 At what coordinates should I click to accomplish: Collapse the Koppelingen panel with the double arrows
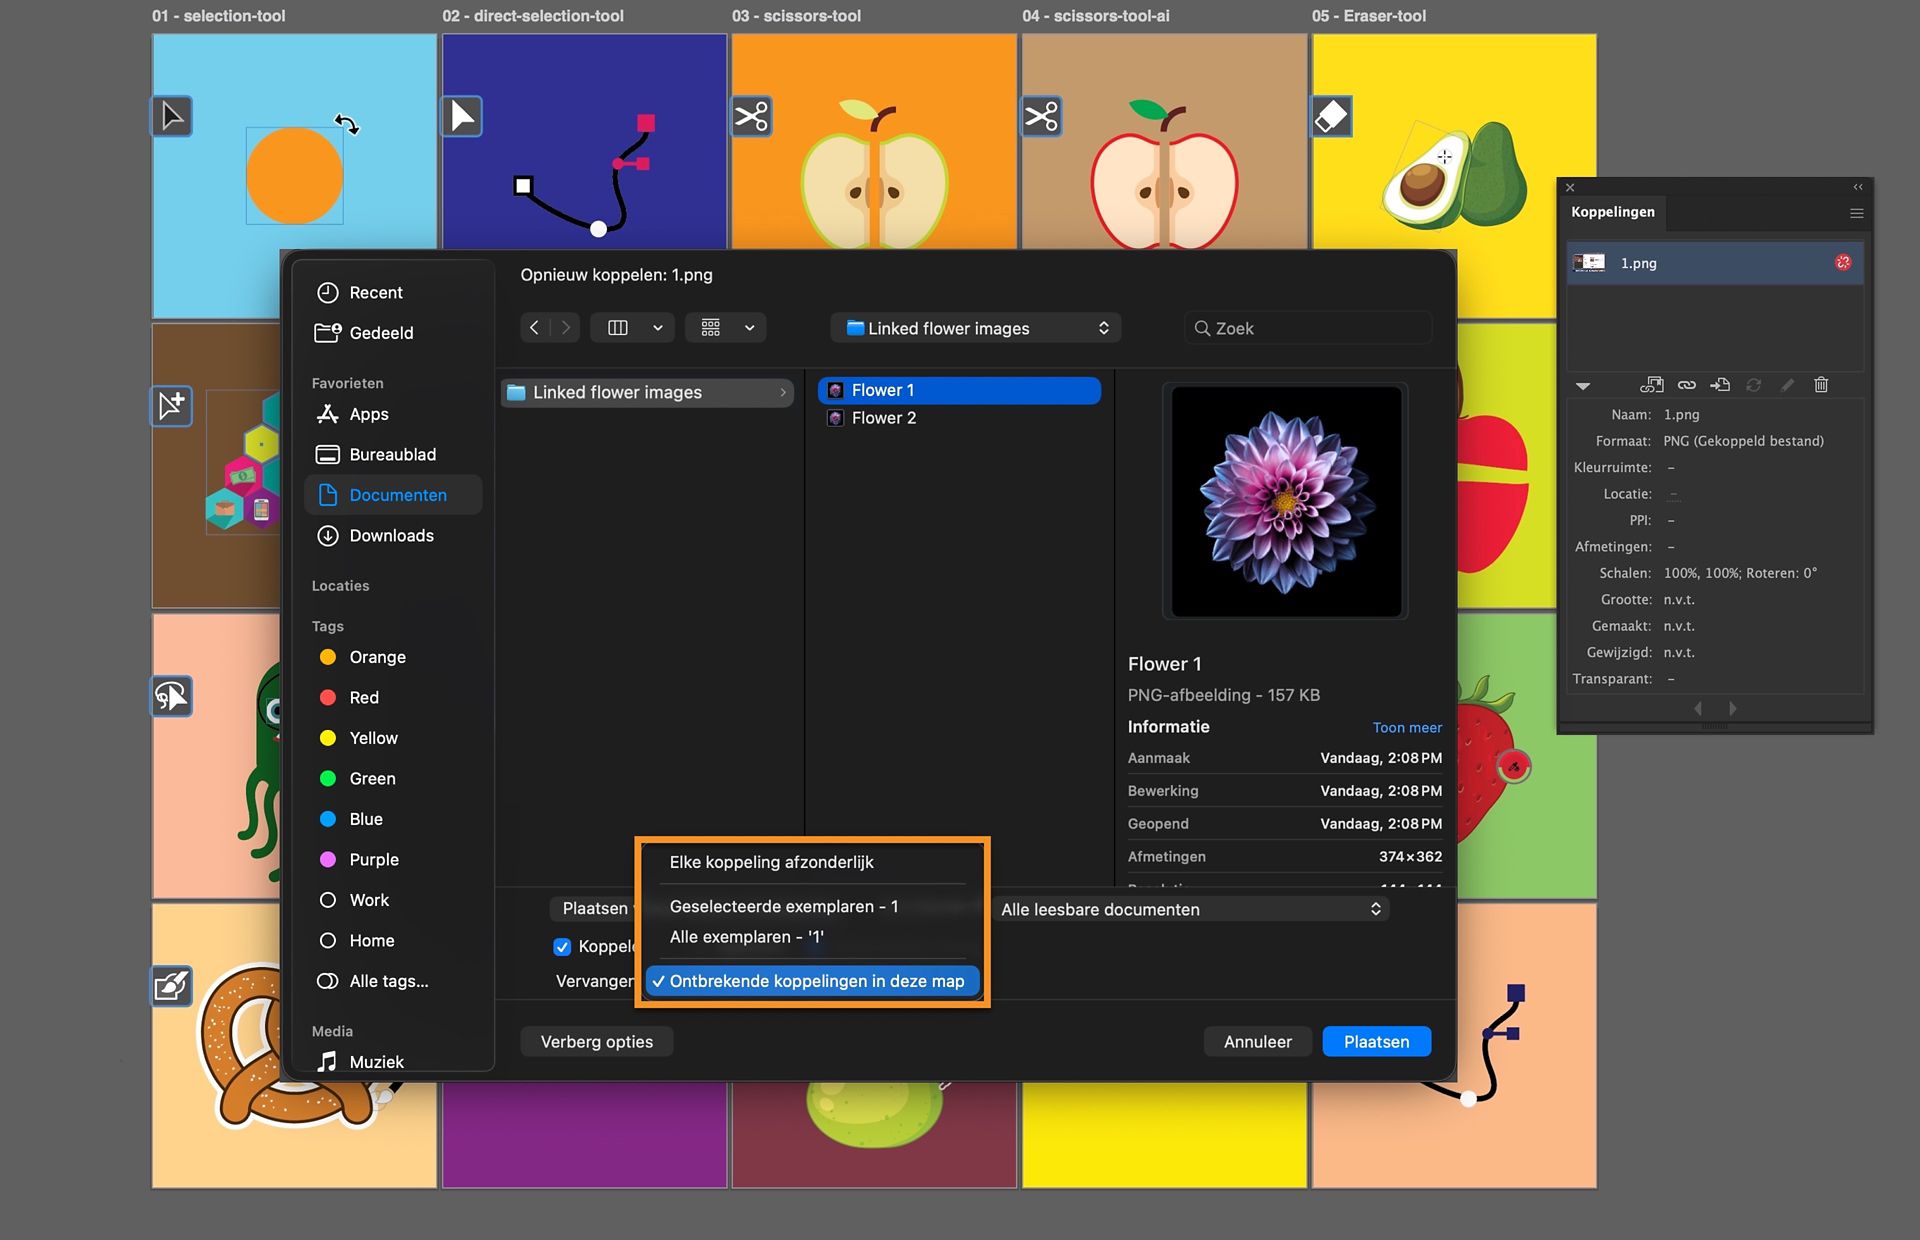click(x=1858, y=187)
